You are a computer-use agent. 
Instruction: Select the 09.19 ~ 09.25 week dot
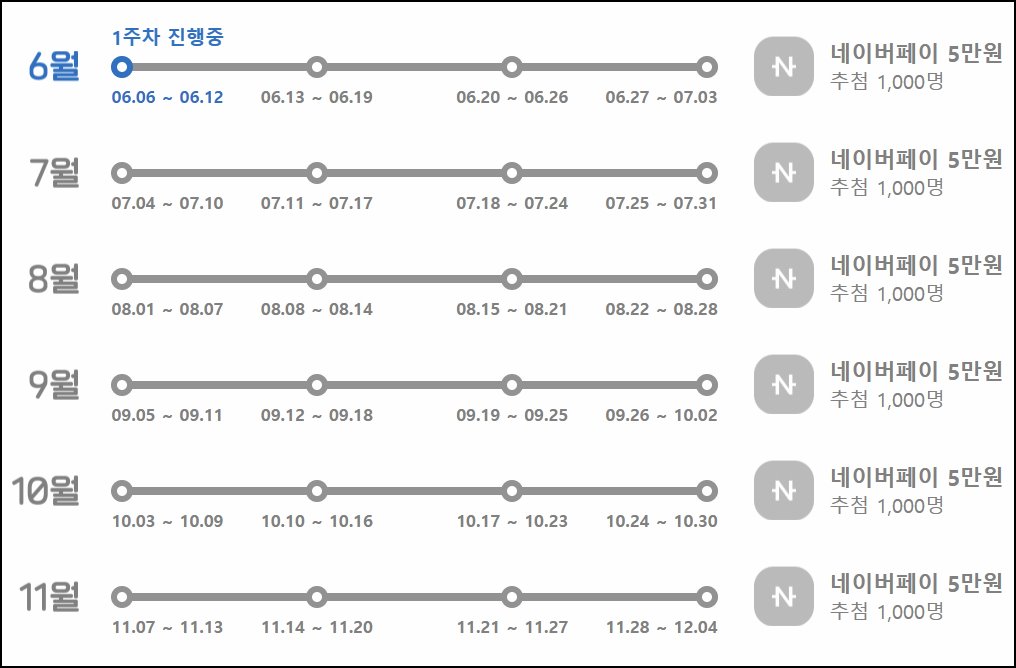click(x=512, y=385)
